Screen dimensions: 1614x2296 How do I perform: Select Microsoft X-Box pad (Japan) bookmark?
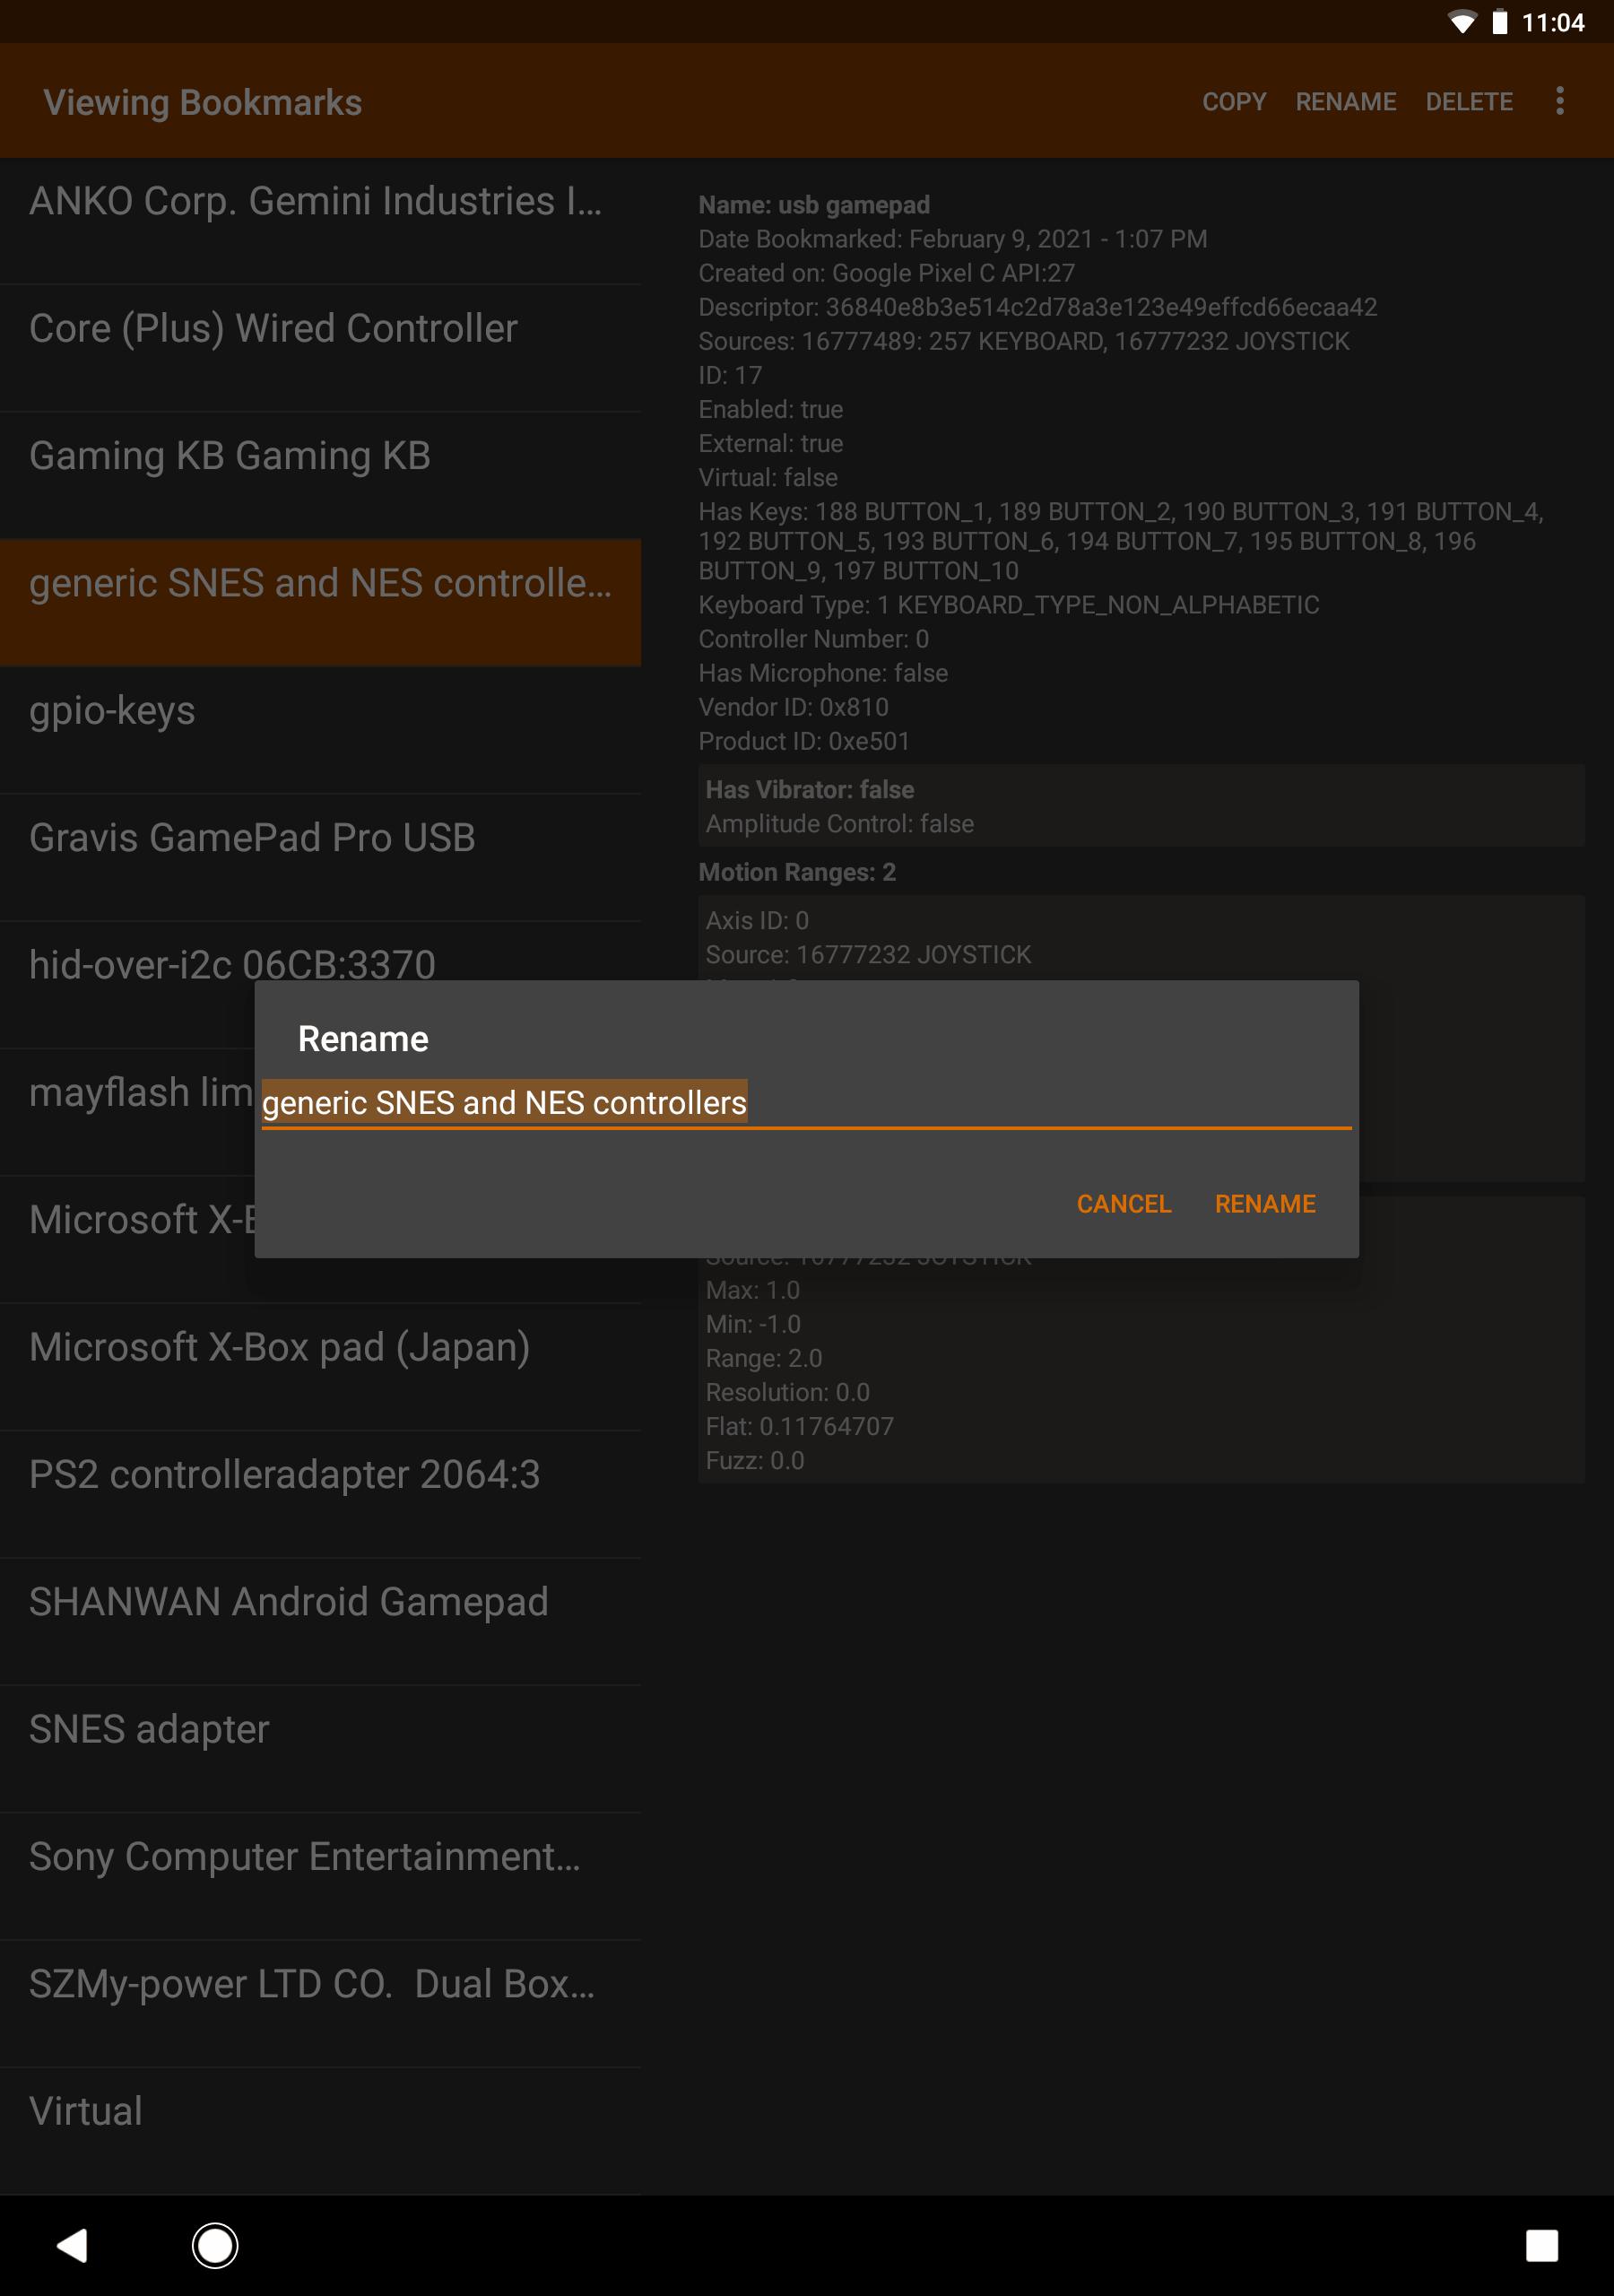point(320,1366)
